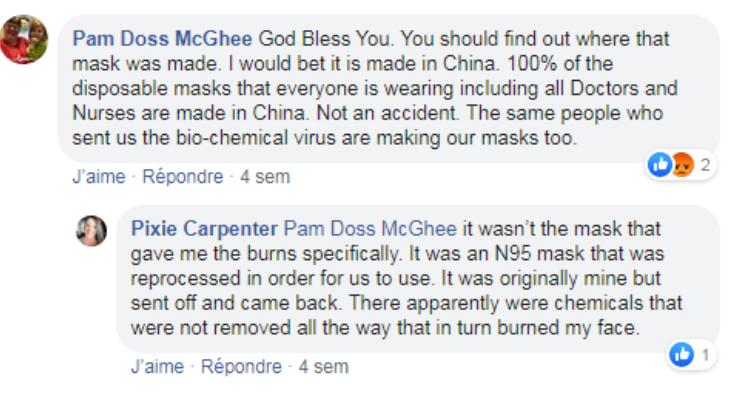742x396 pixels.
Task: Click Pam's comment text bubble
Action: pyautogui.click(x=389, y=88)
